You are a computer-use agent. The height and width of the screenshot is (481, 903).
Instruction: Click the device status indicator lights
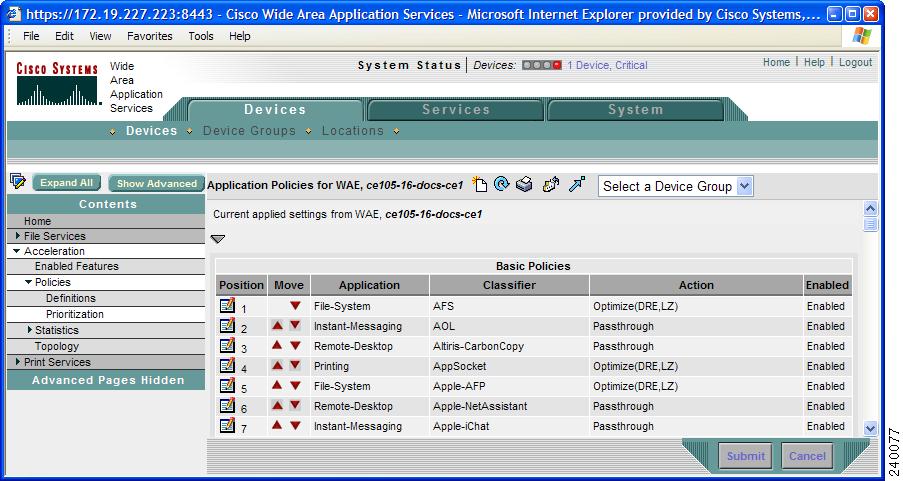(541, 65)
